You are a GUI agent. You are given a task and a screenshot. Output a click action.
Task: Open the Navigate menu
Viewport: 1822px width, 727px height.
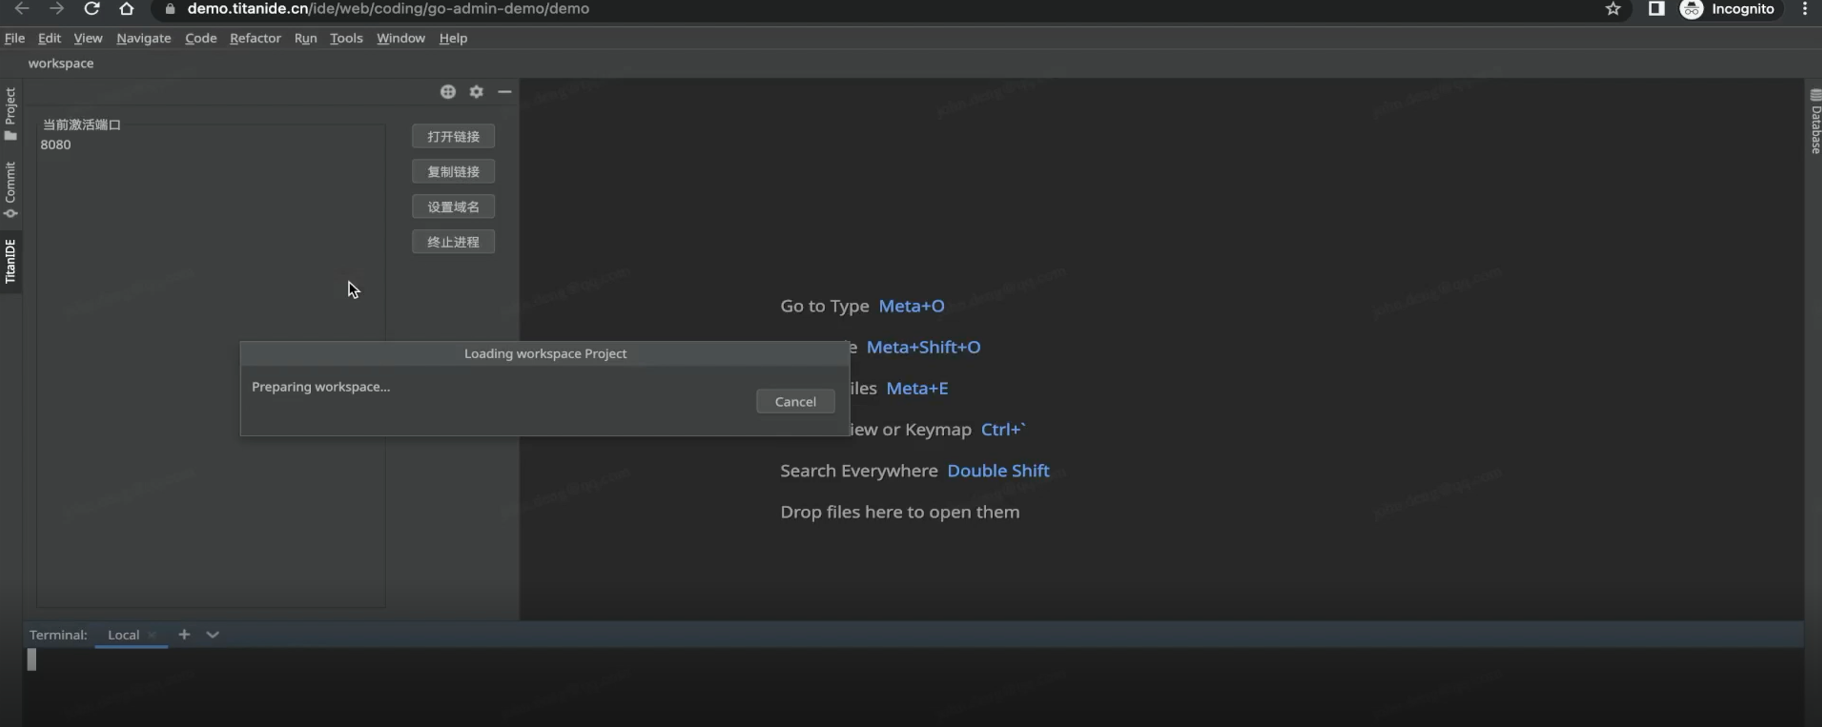click(143, 38)
